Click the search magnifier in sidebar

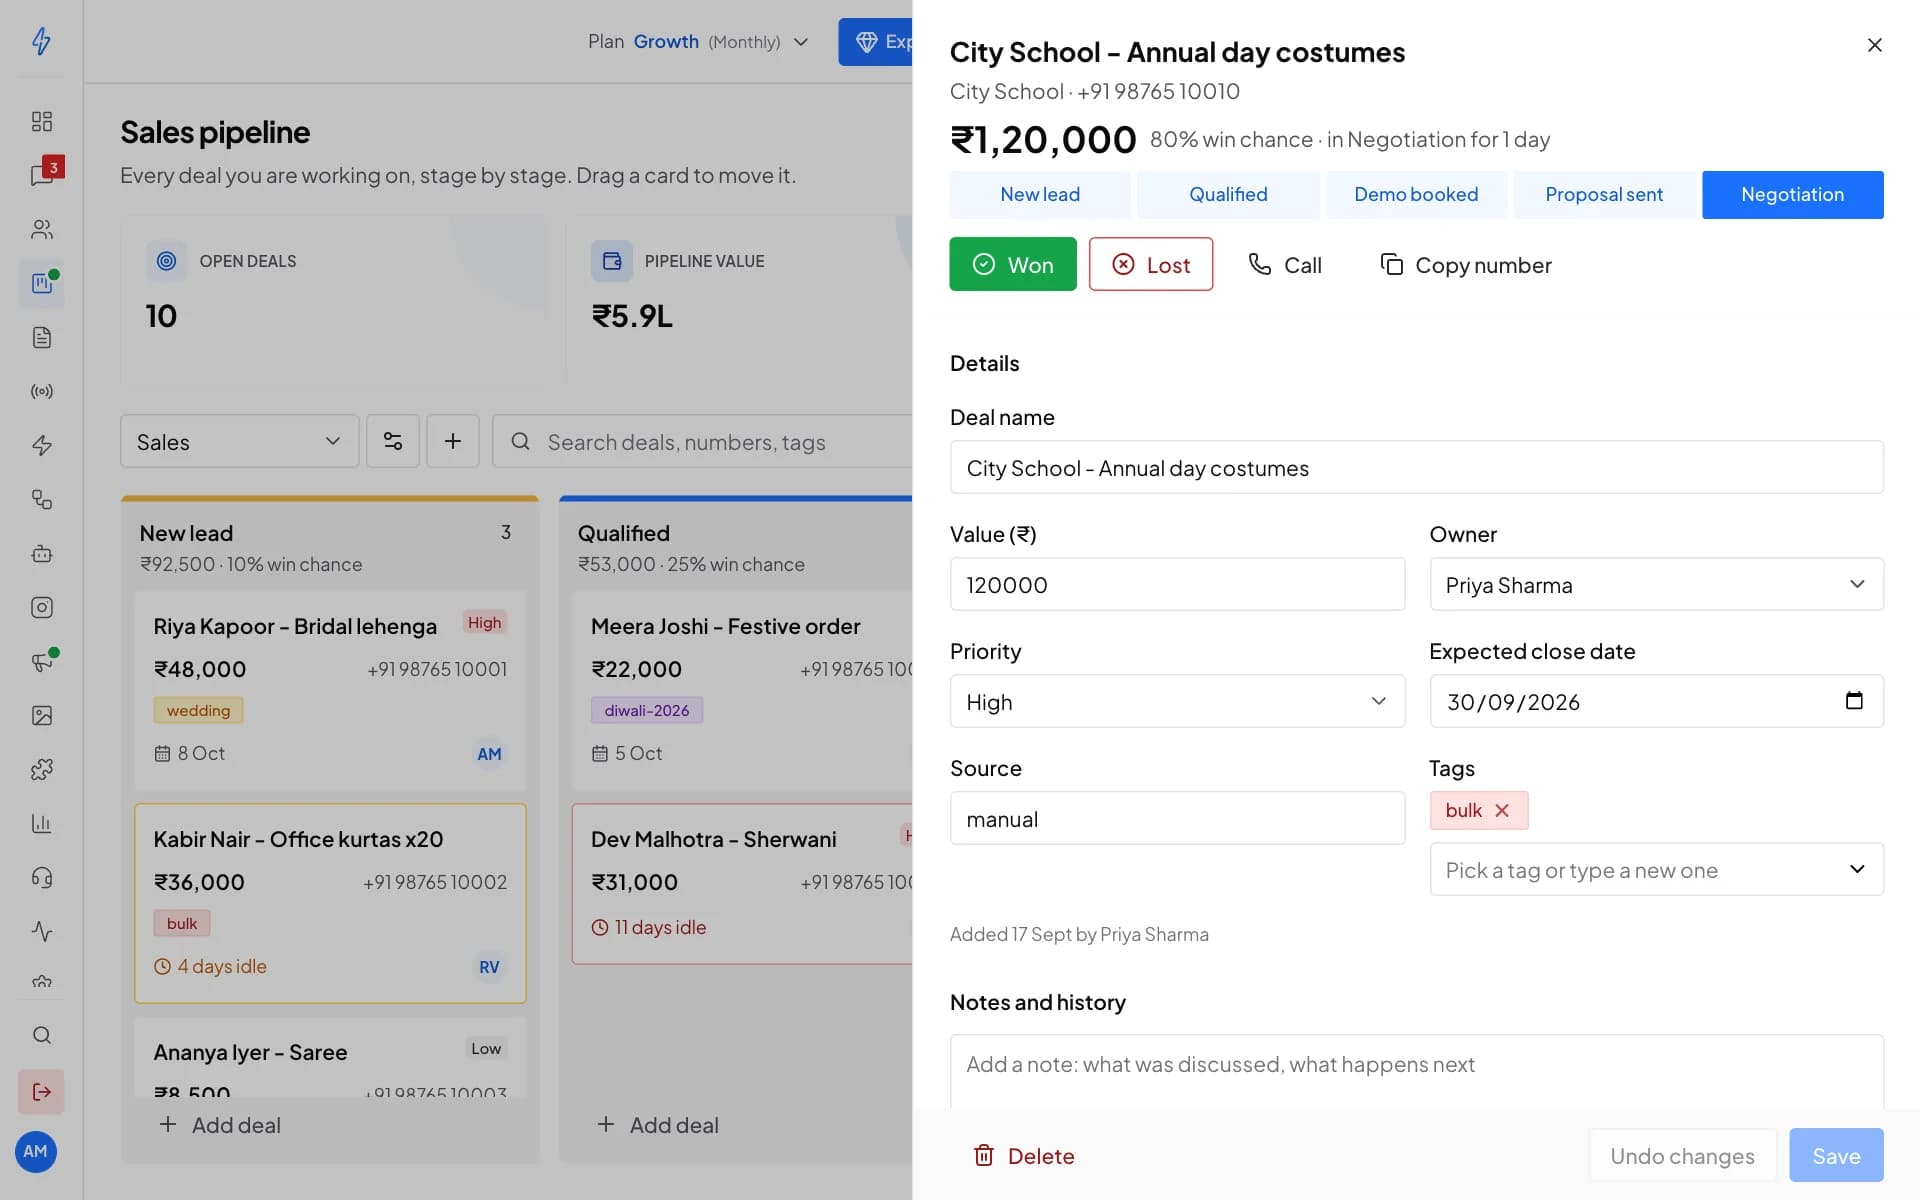[x=41, y=1035]
